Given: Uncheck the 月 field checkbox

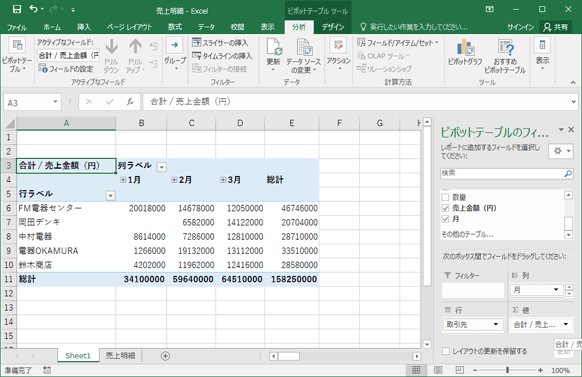Looking at the screenshot, I should [445, 219].
